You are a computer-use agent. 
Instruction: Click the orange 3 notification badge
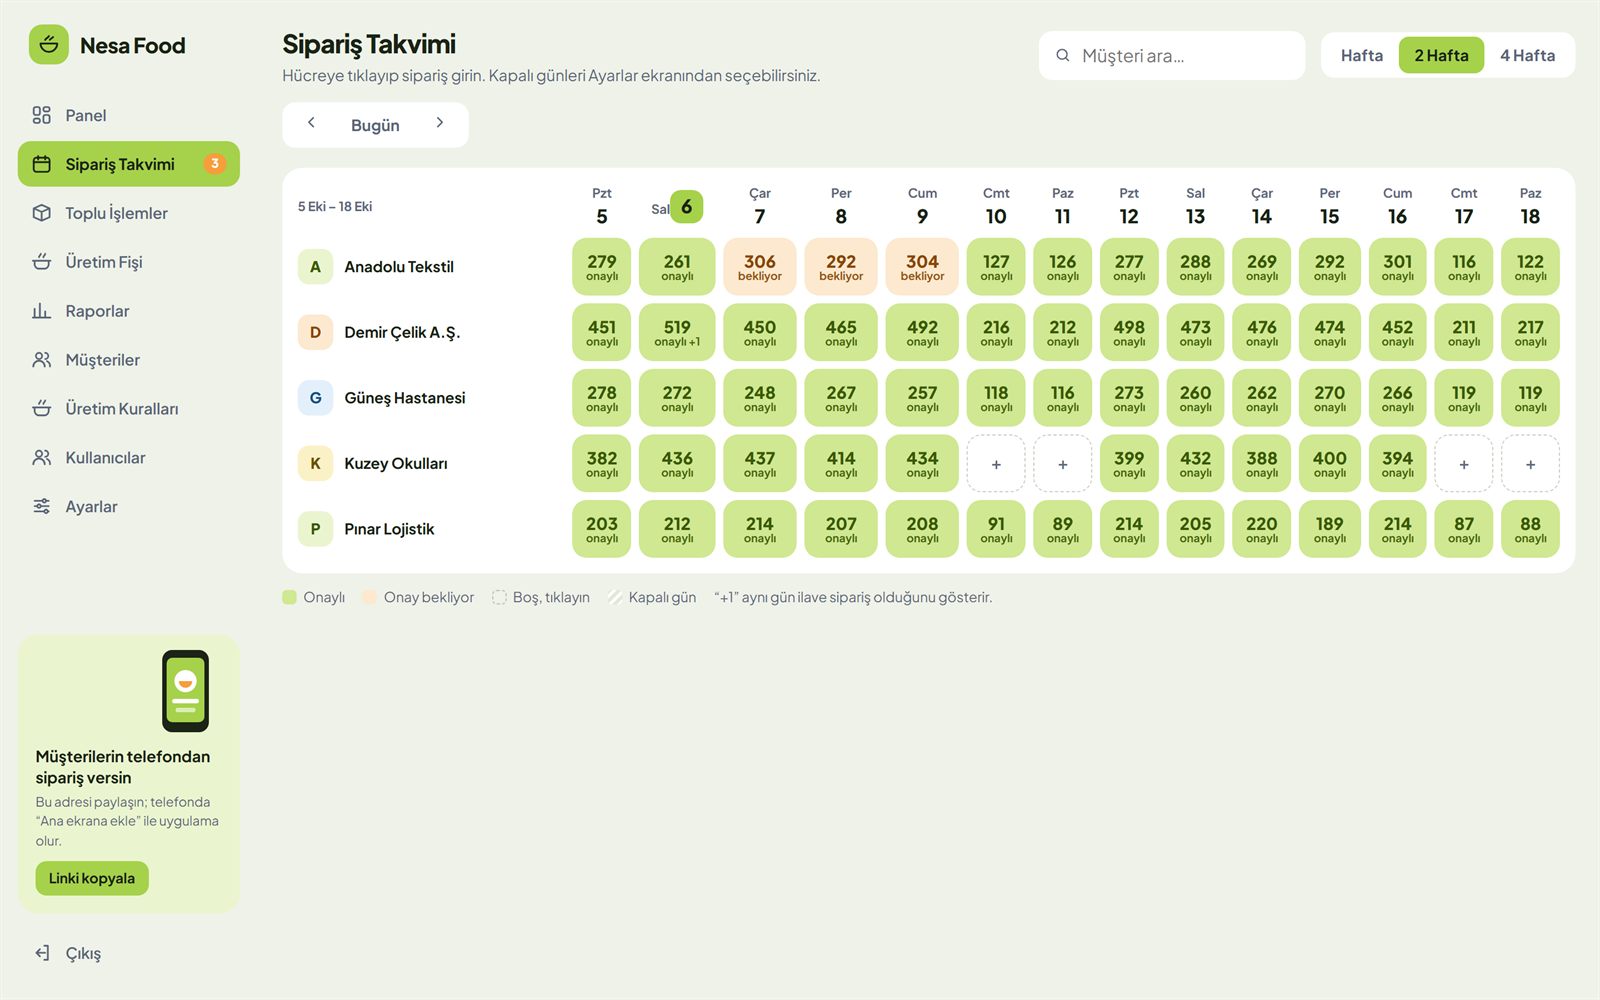(214, 164)
